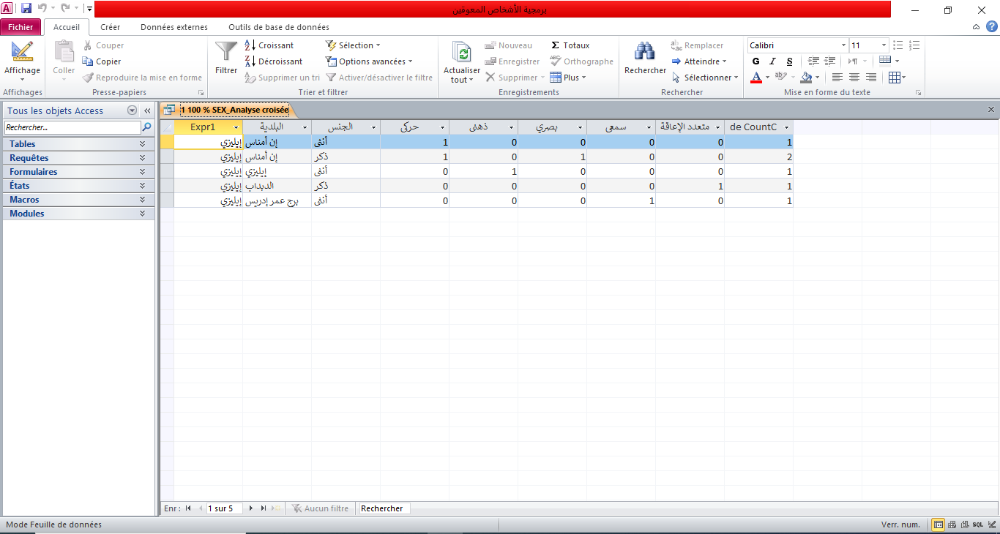Expand the Macros group
This screenshot has width=1000, height=534.
[x=78, y=200]
